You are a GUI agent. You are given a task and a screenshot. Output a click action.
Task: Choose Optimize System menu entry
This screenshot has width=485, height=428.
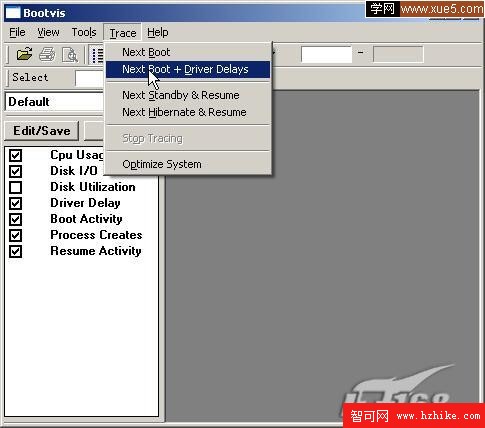188,164
